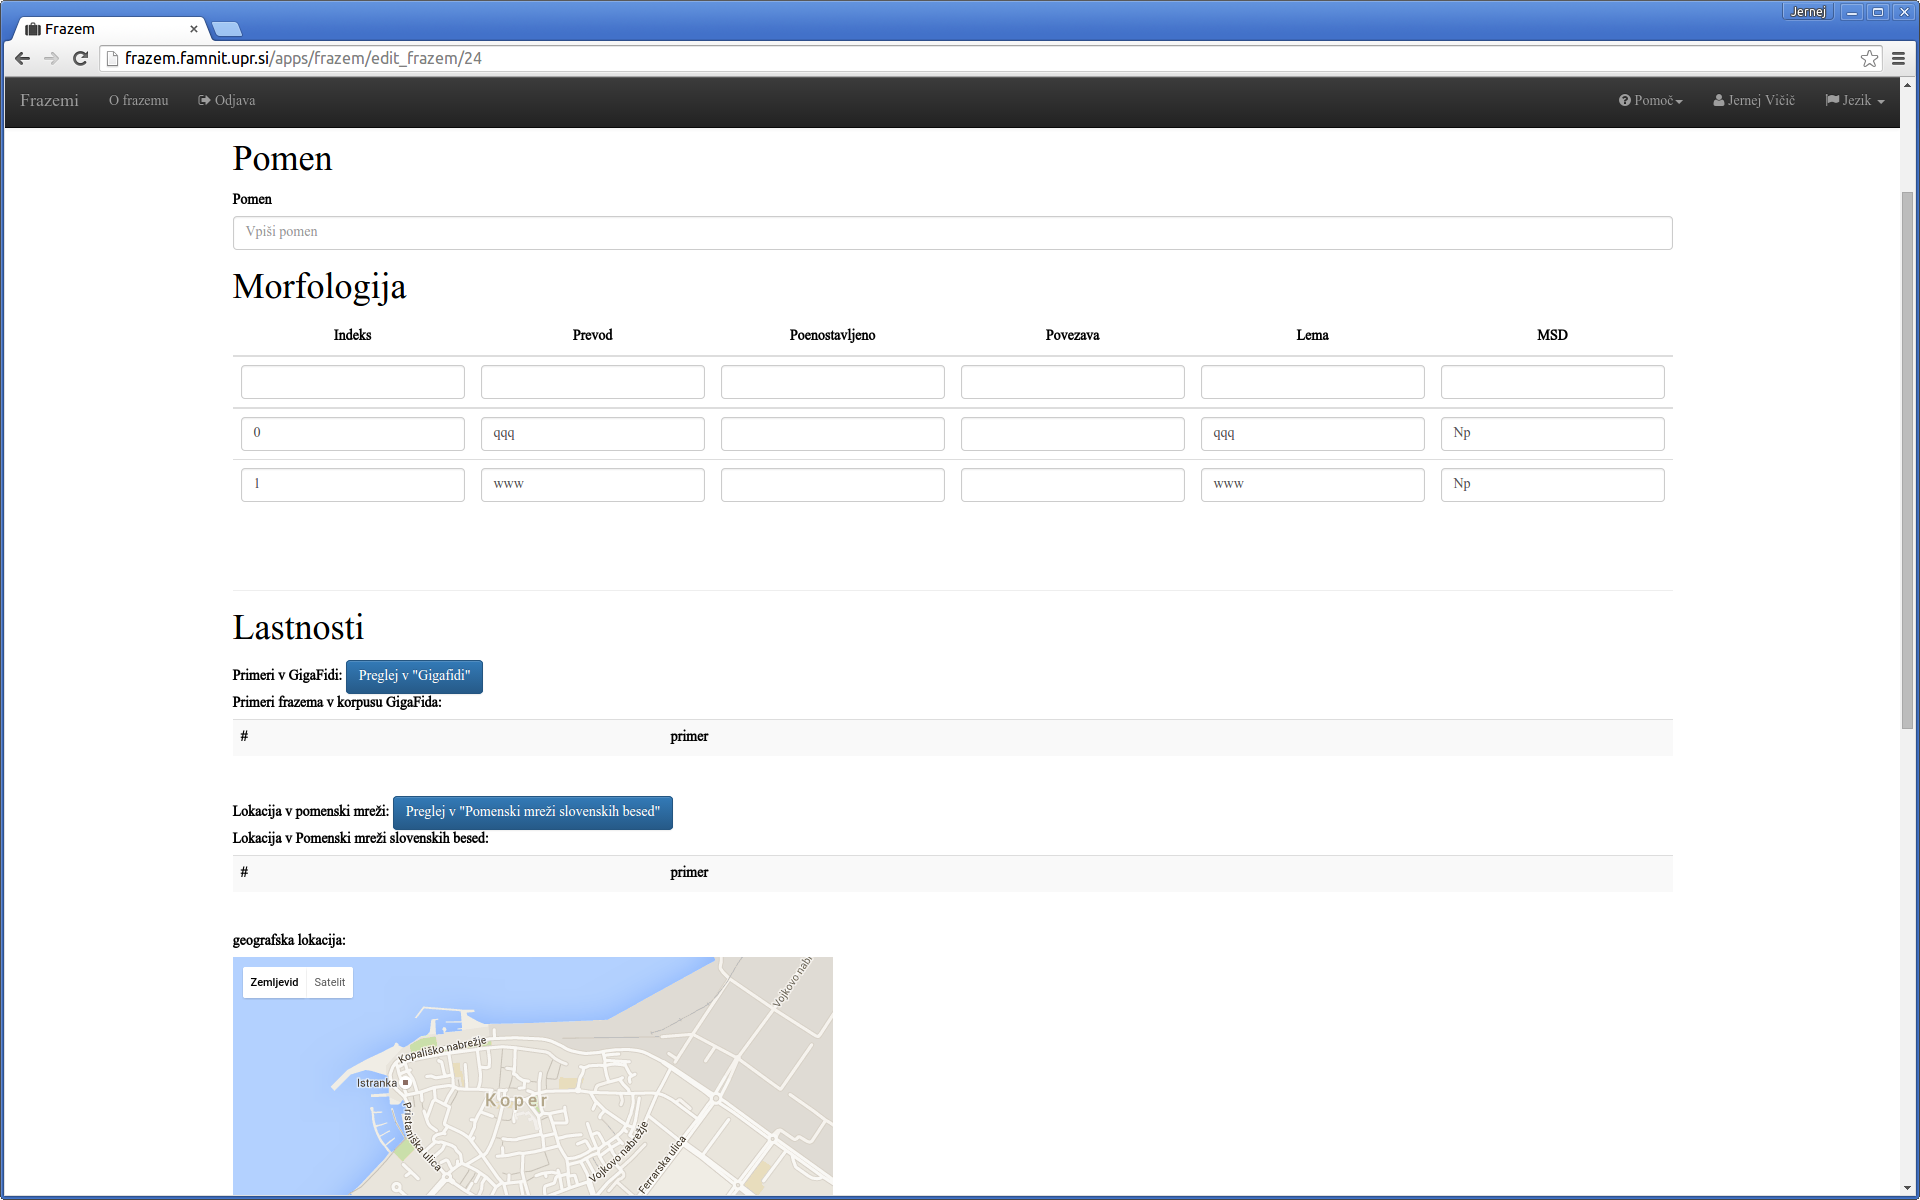The image size is (1920, 1200).
Task: Click Povezava field in qqq row
Action: coord(1072,434)
